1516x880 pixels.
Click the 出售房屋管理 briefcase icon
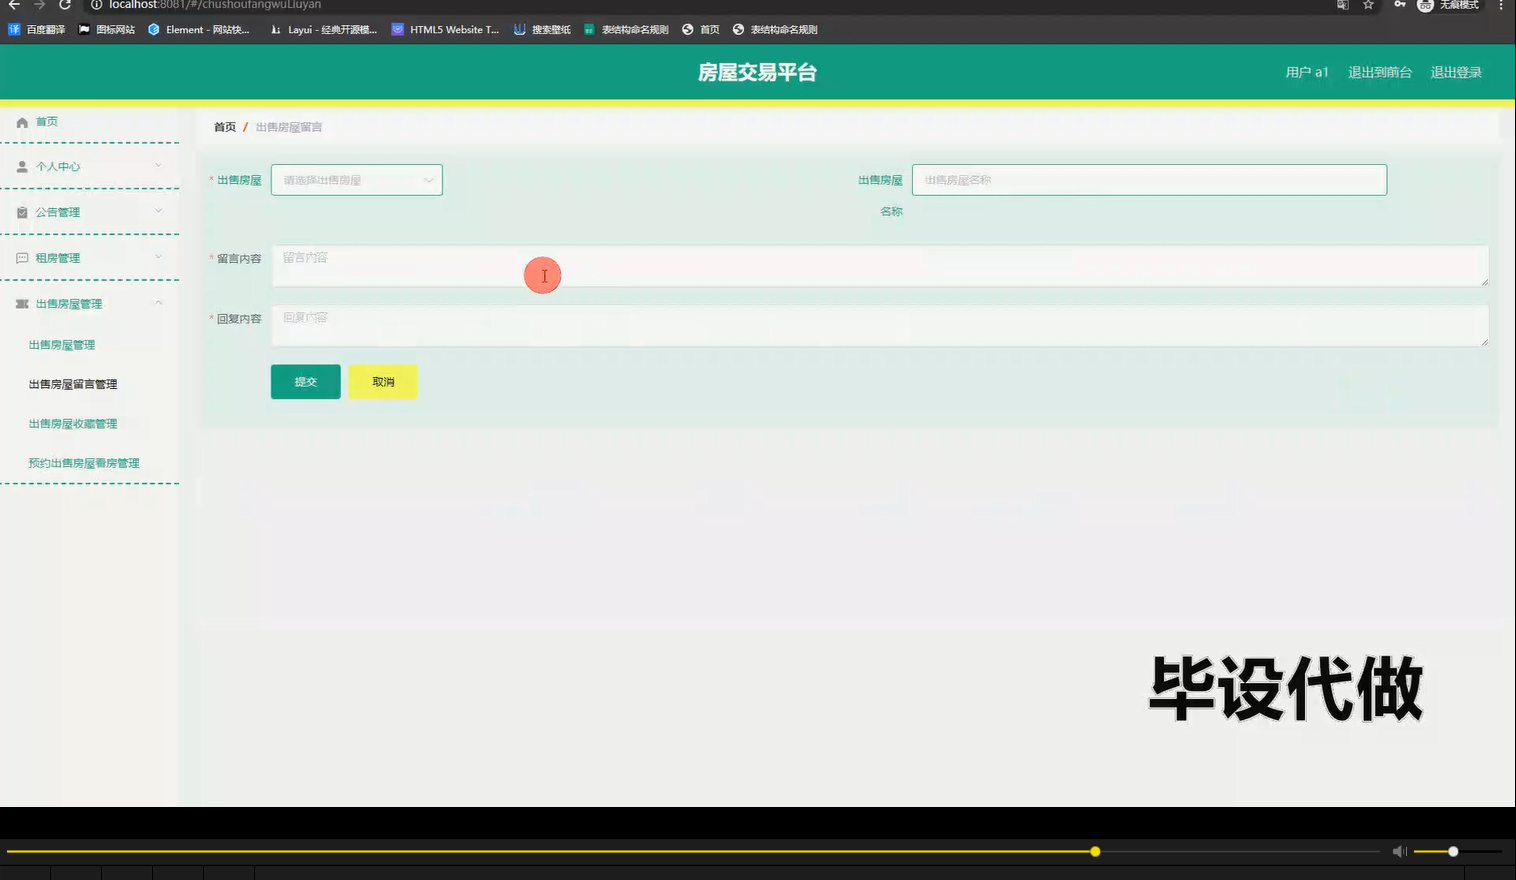21,303
